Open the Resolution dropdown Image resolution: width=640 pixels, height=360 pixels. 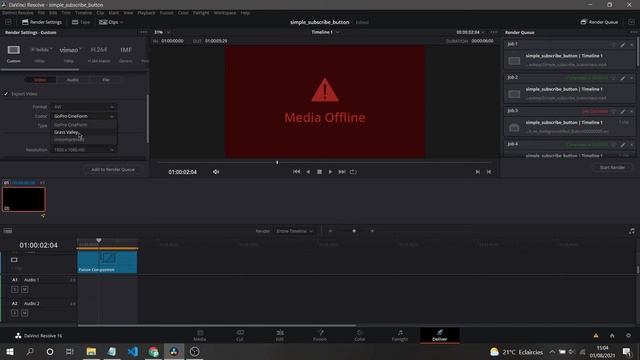click(83, 150)
